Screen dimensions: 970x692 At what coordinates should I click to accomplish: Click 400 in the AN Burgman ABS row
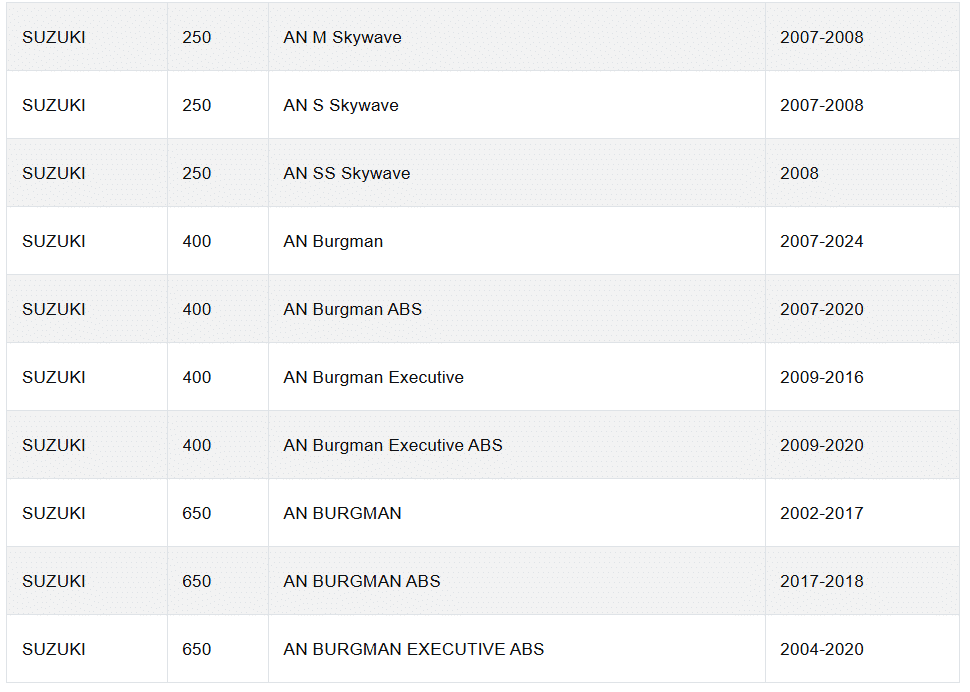coord(197,309)
